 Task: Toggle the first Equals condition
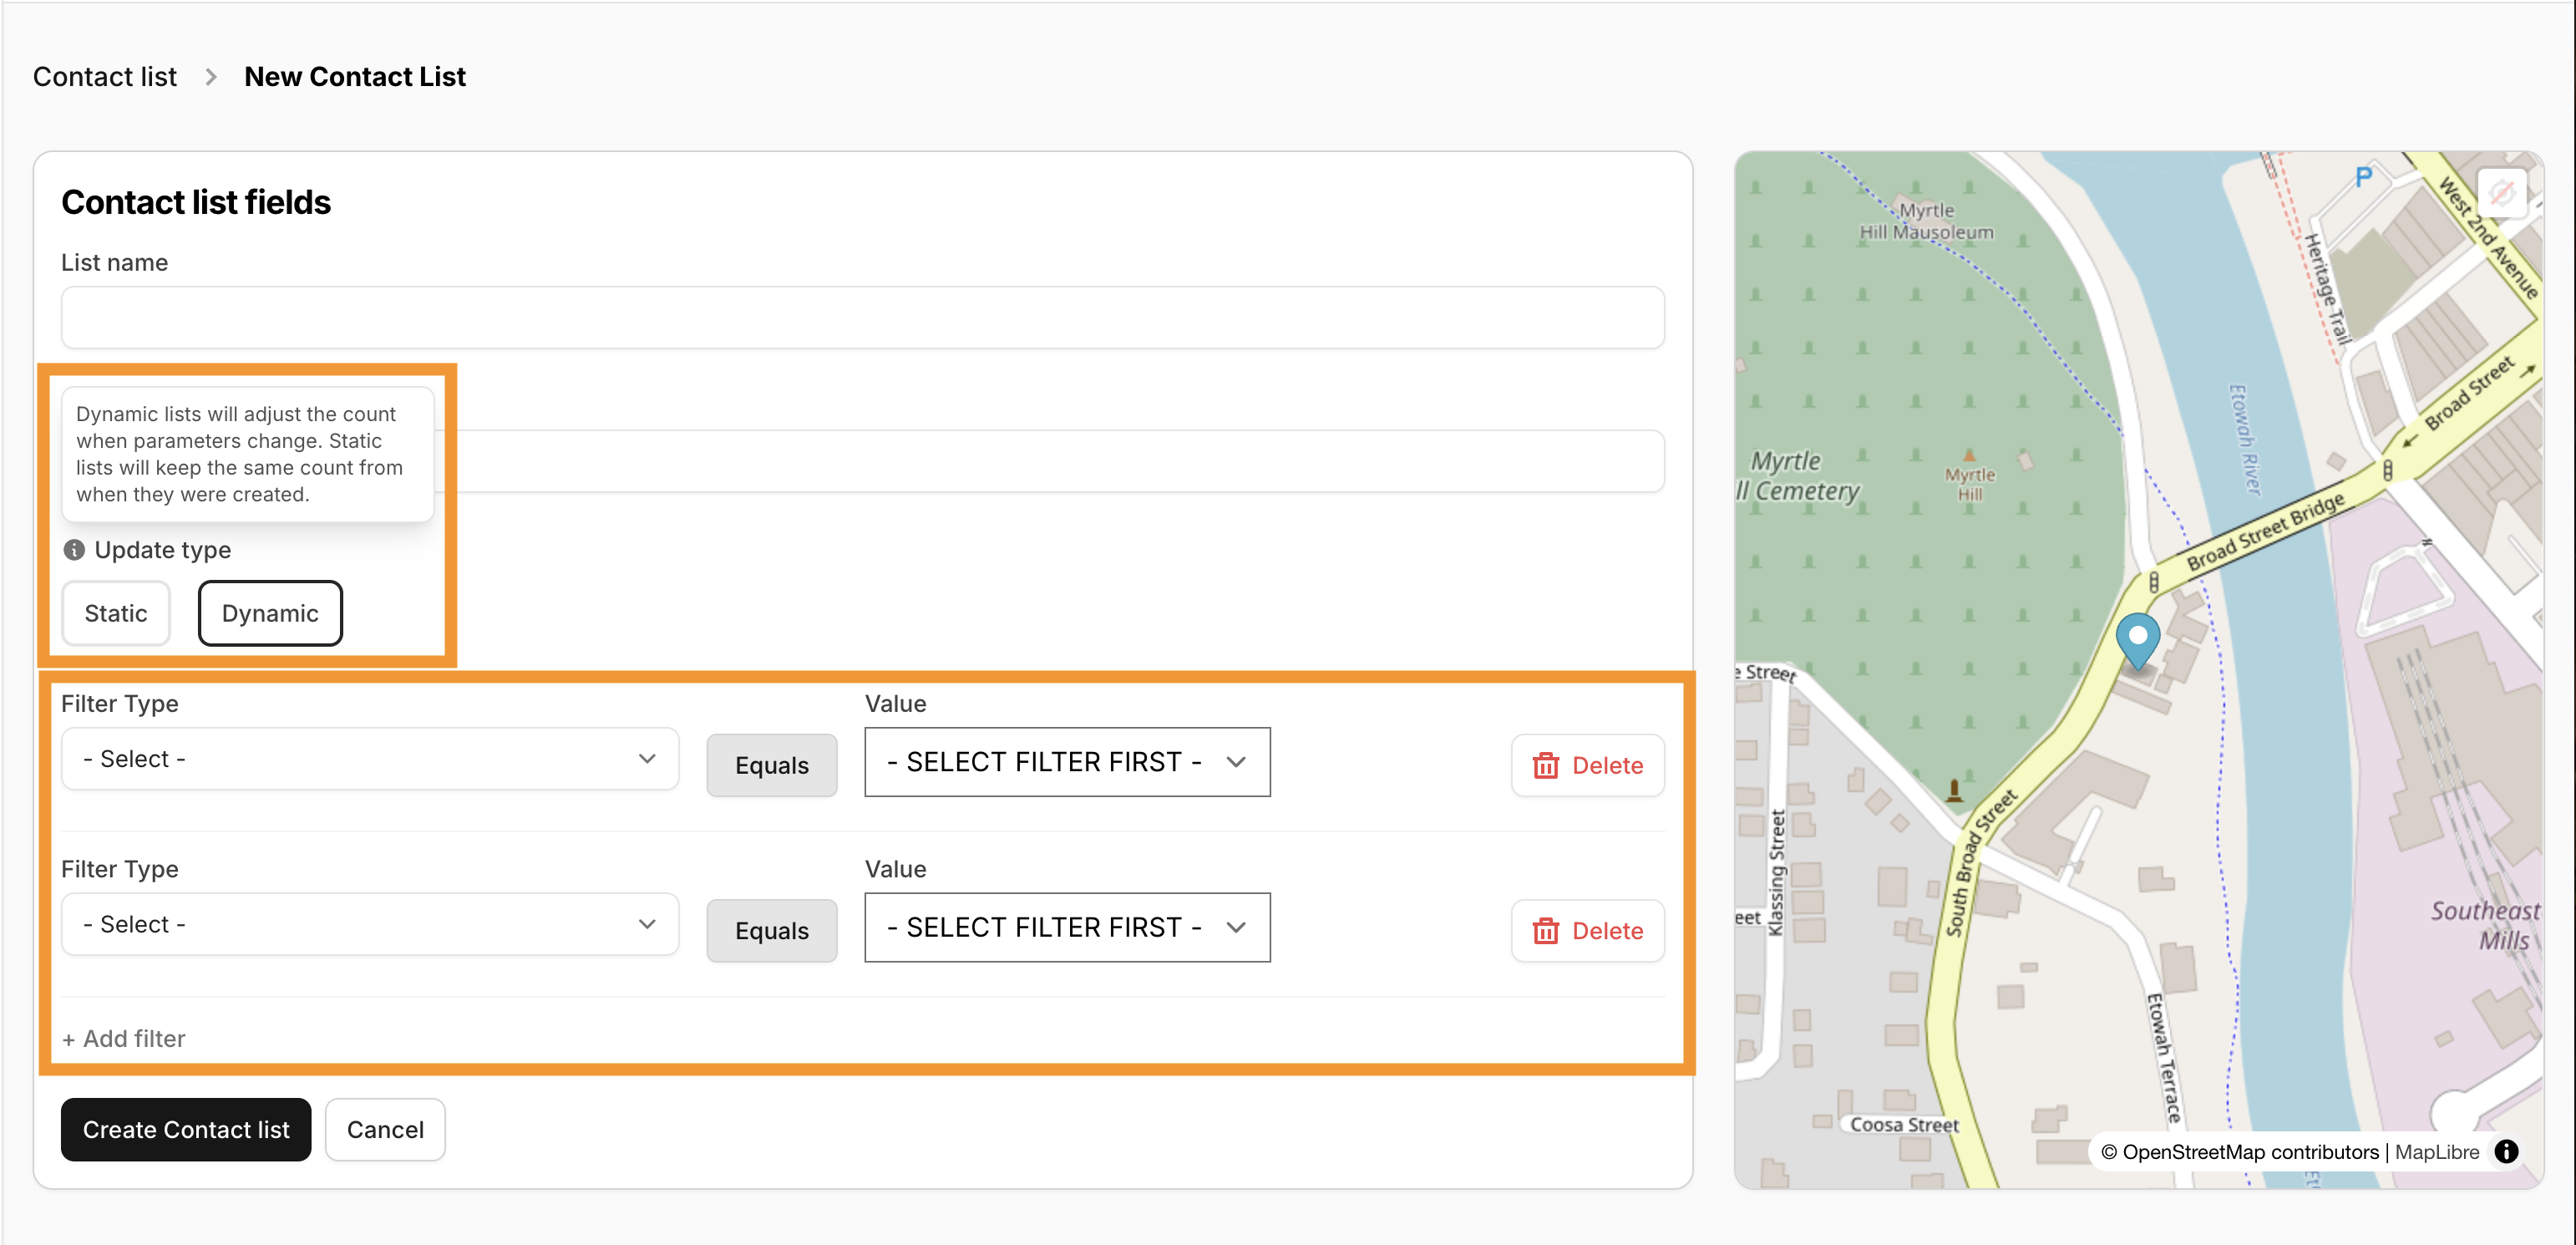771,765
